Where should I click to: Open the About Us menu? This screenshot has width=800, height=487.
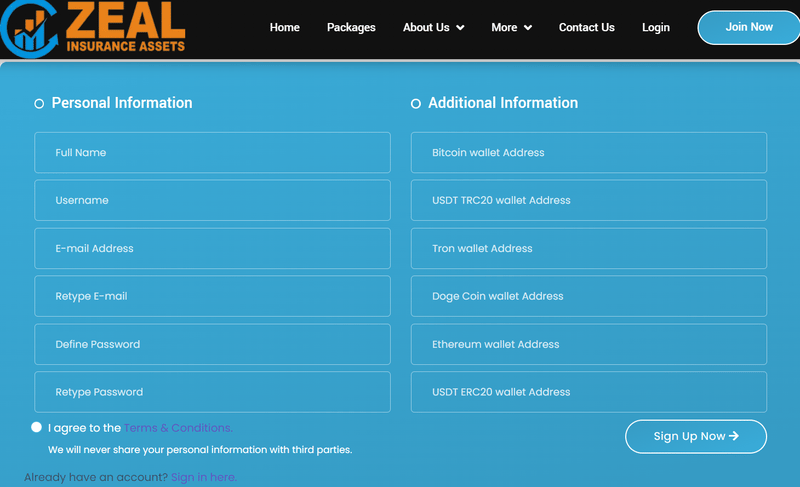click(x=426, y=28)
